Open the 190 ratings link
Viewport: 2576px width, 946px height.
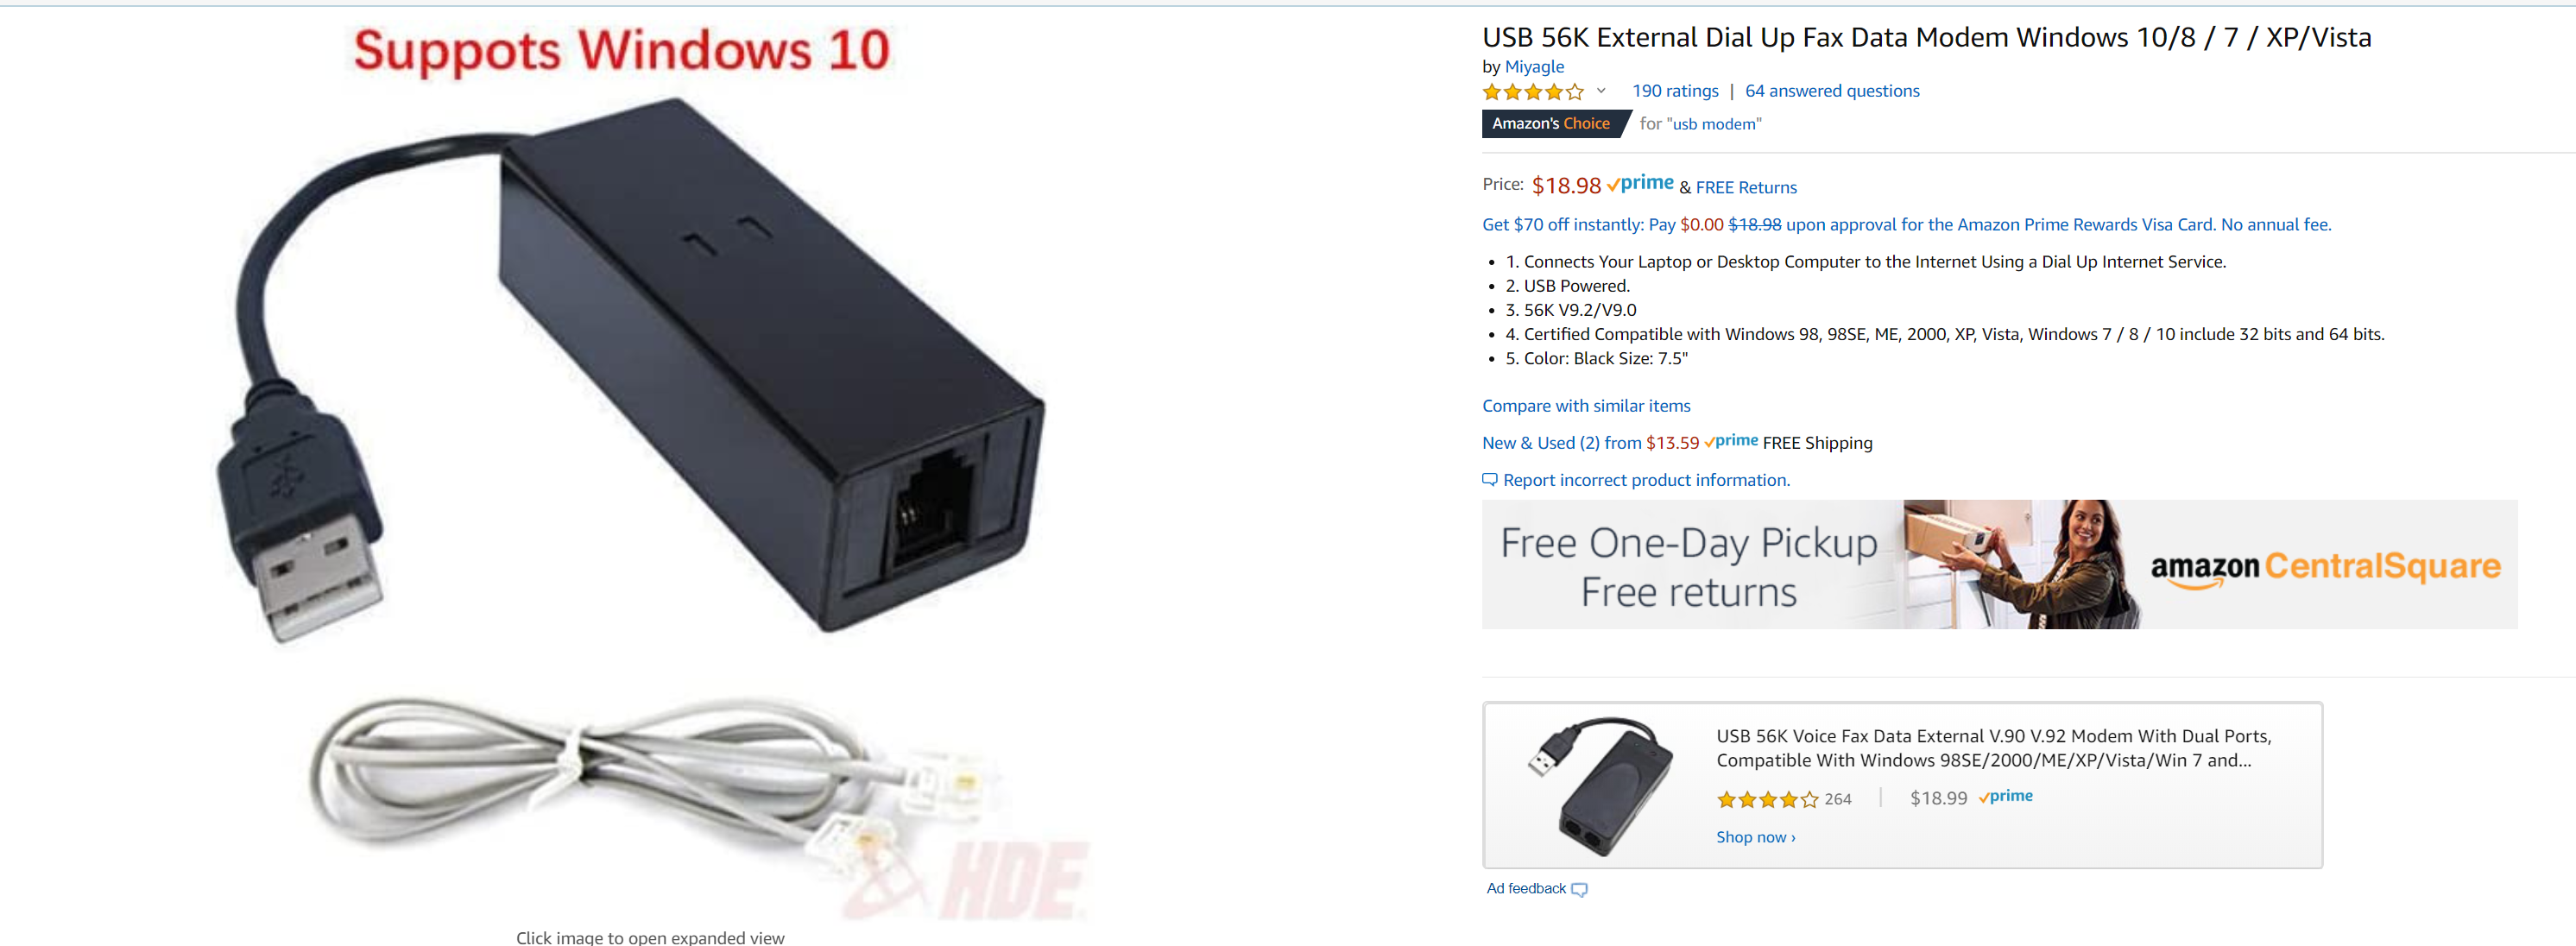[x=1675, y=91]
